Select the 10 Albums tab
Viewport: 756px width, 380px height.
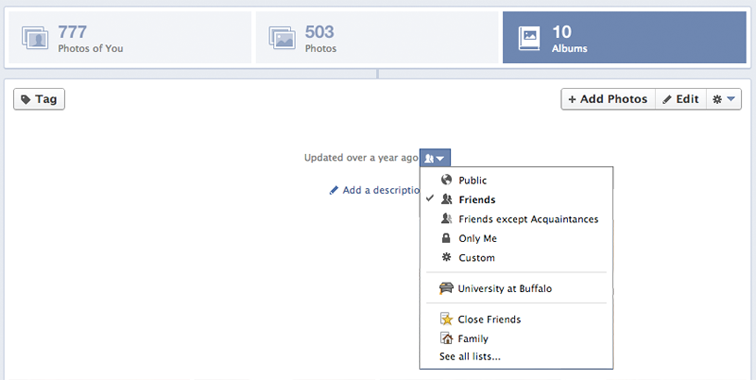coord(624,38)
